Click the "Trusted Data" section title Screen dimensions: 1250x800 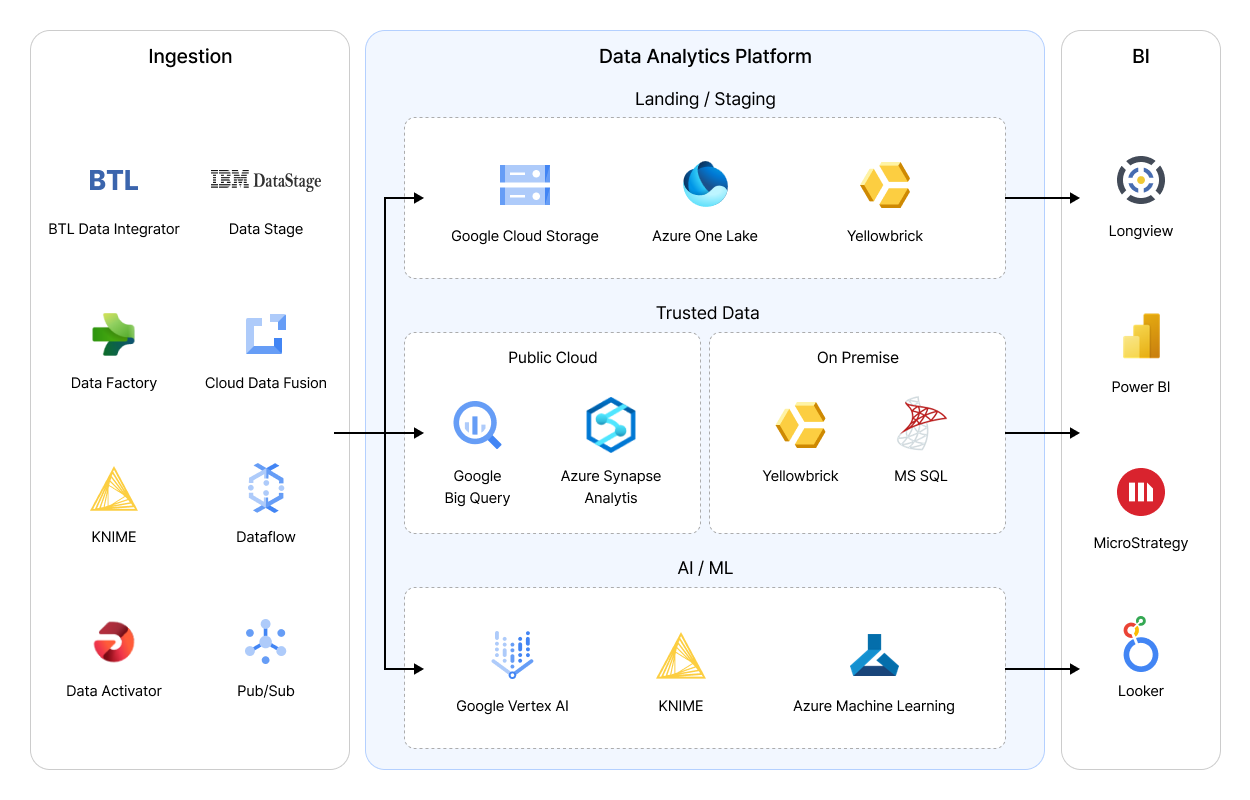707,313
